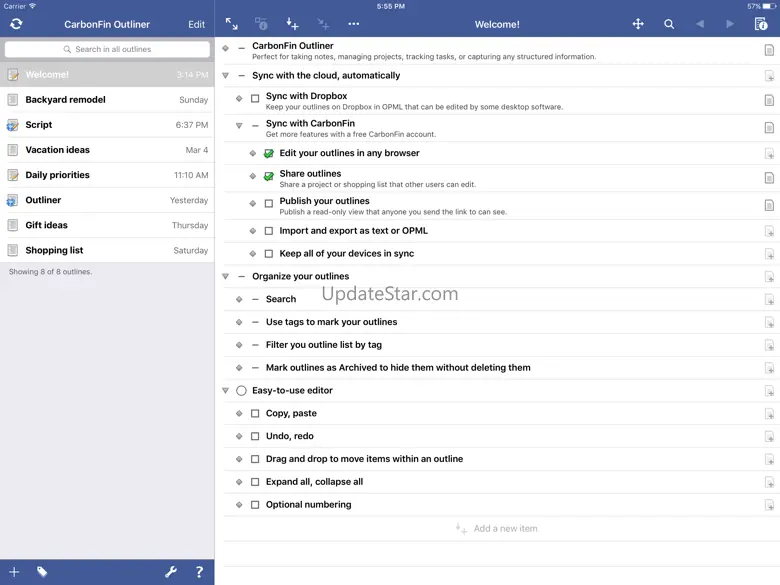Open the note icon on the Share outlines row
Viewport: 780px width, 585px height.
click(x=769, y=178)
